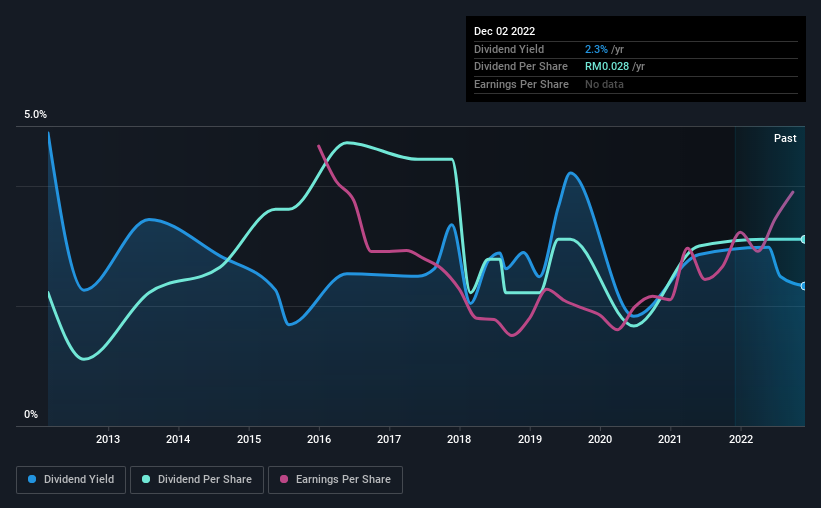
Task: Click the Dividend Yield line endpoint marker
Action: 804,286
